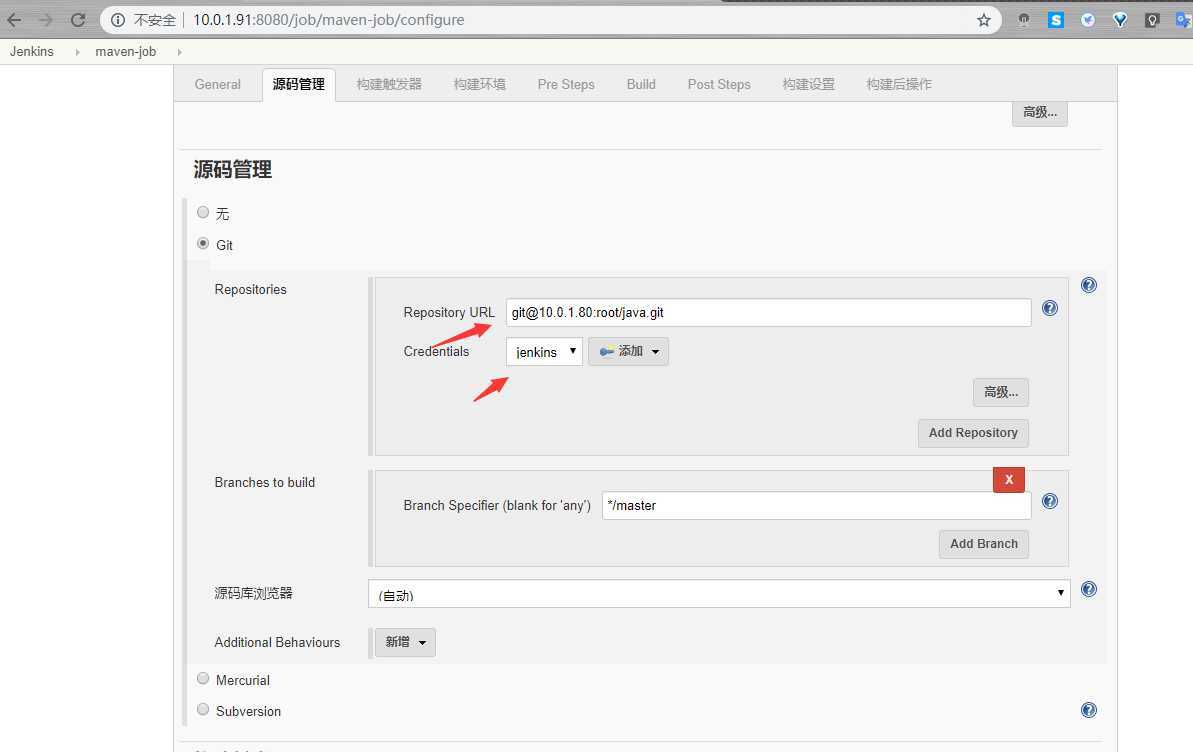Viewport: 1193px width, 752px height.
Task: Delete the branch with red X button
Action: [1009, 480]
